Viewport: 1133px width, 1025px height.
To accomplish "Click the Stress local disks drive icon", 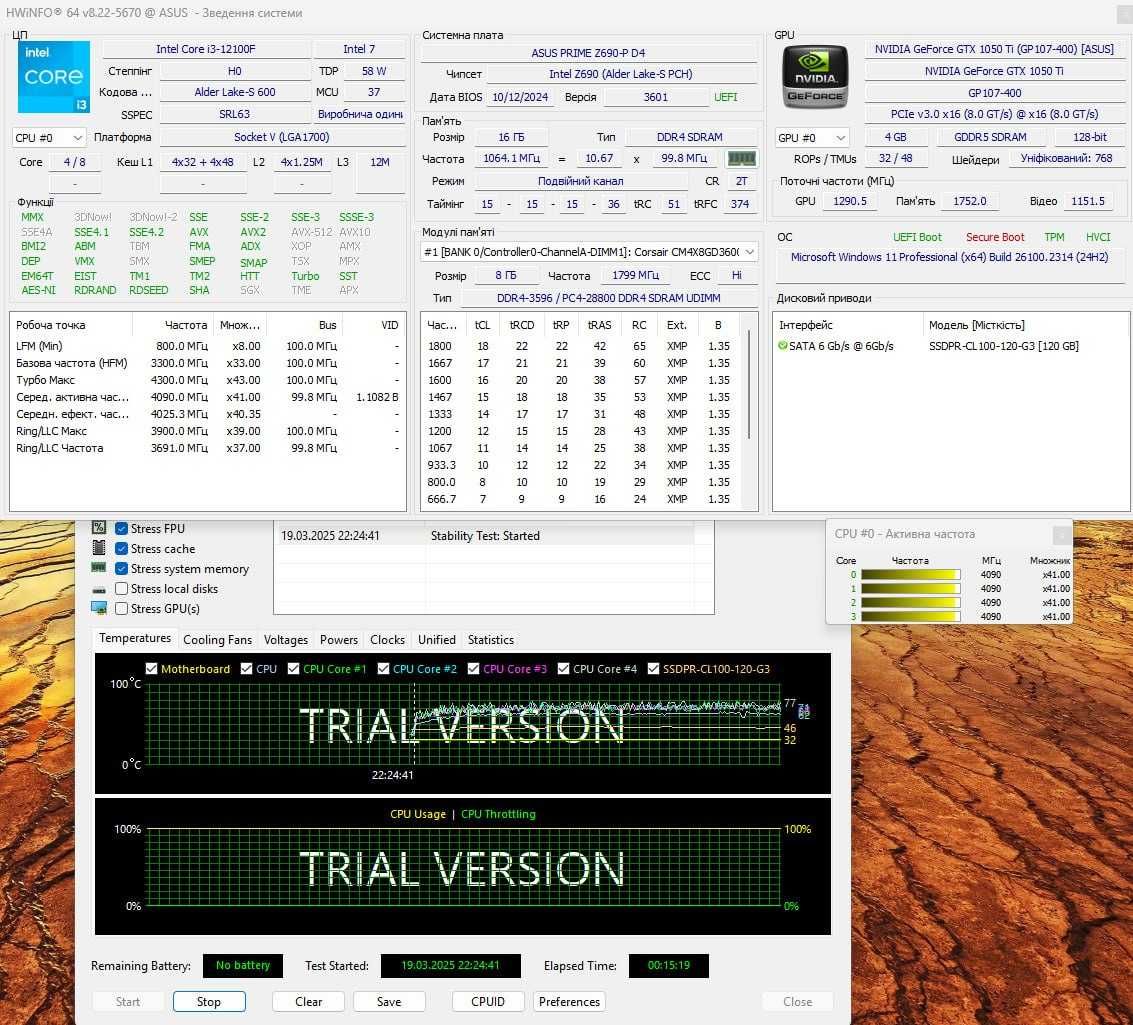I will click(x=100, y=589).
